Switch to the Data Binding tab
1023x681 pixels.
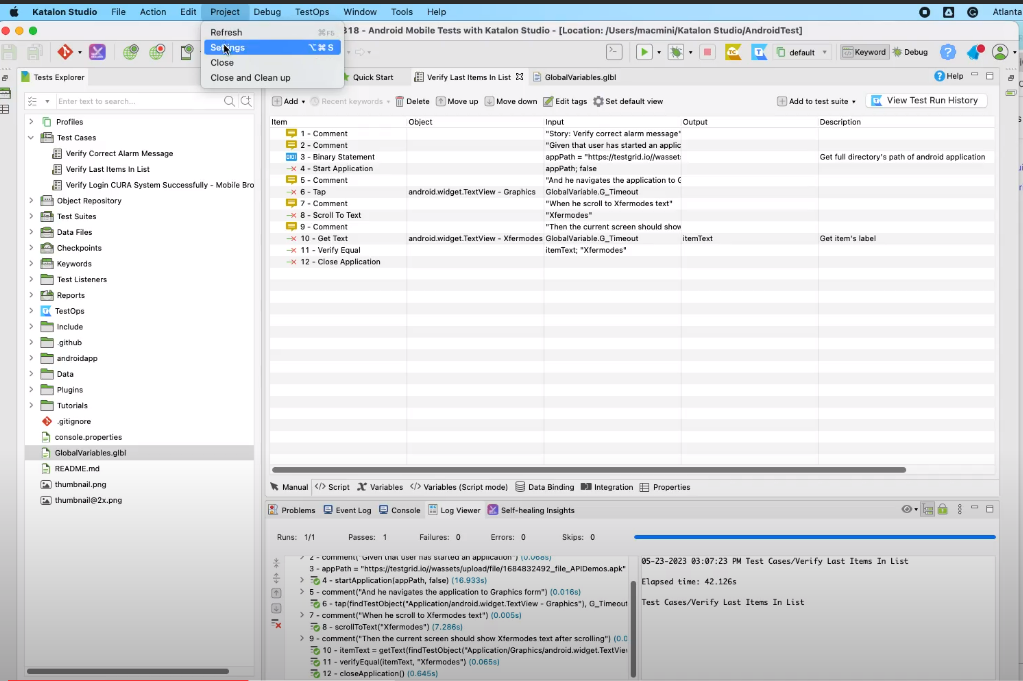pyautogui.click(x=545, y=487)
